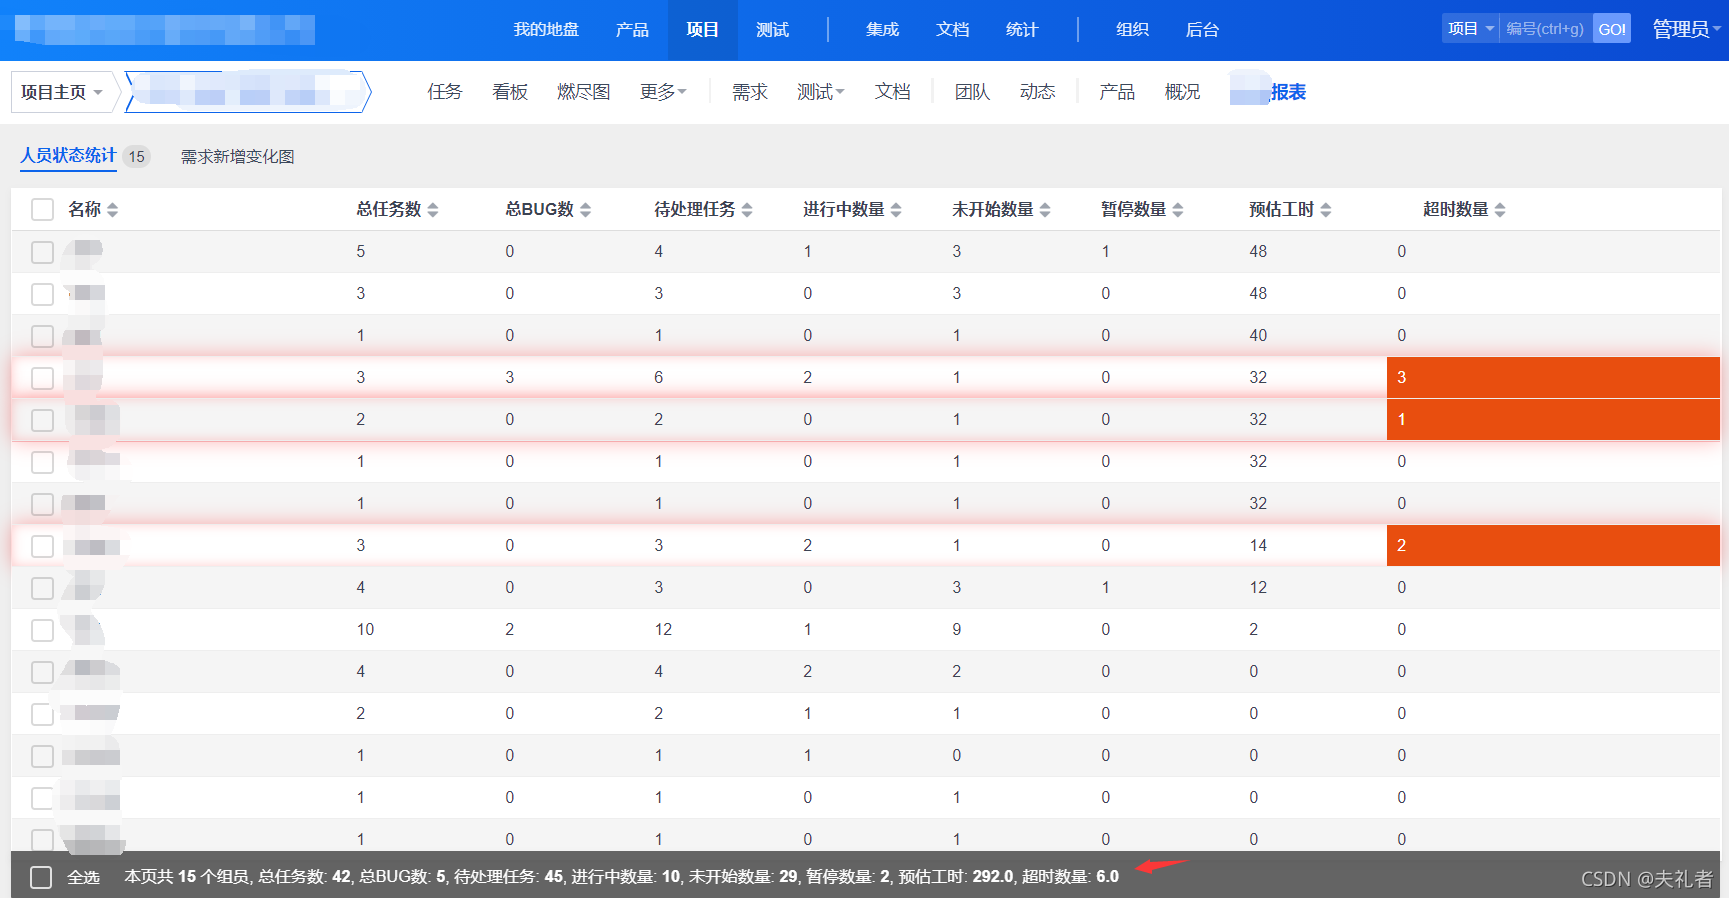The width and height of the screenshot is (1729, 898).
Task: Sort by 预估工时 column sort arrows
Action: coord(1326,210)
